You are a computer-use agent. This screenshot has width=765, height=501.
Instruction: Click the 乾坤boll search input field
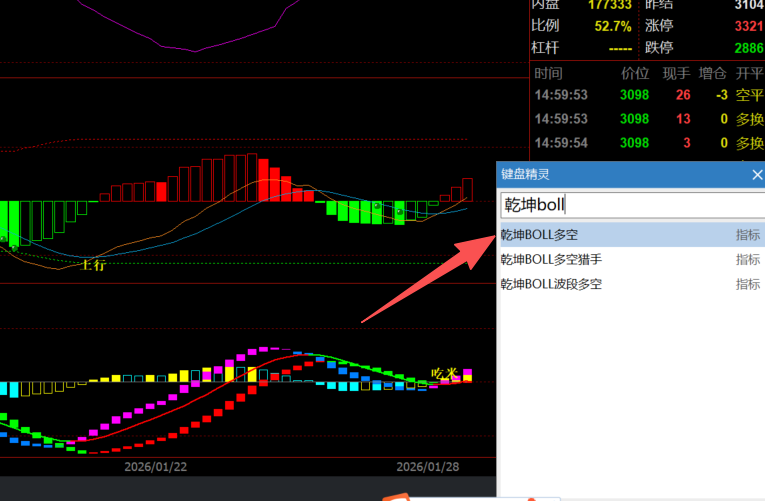tap(630, 205)
